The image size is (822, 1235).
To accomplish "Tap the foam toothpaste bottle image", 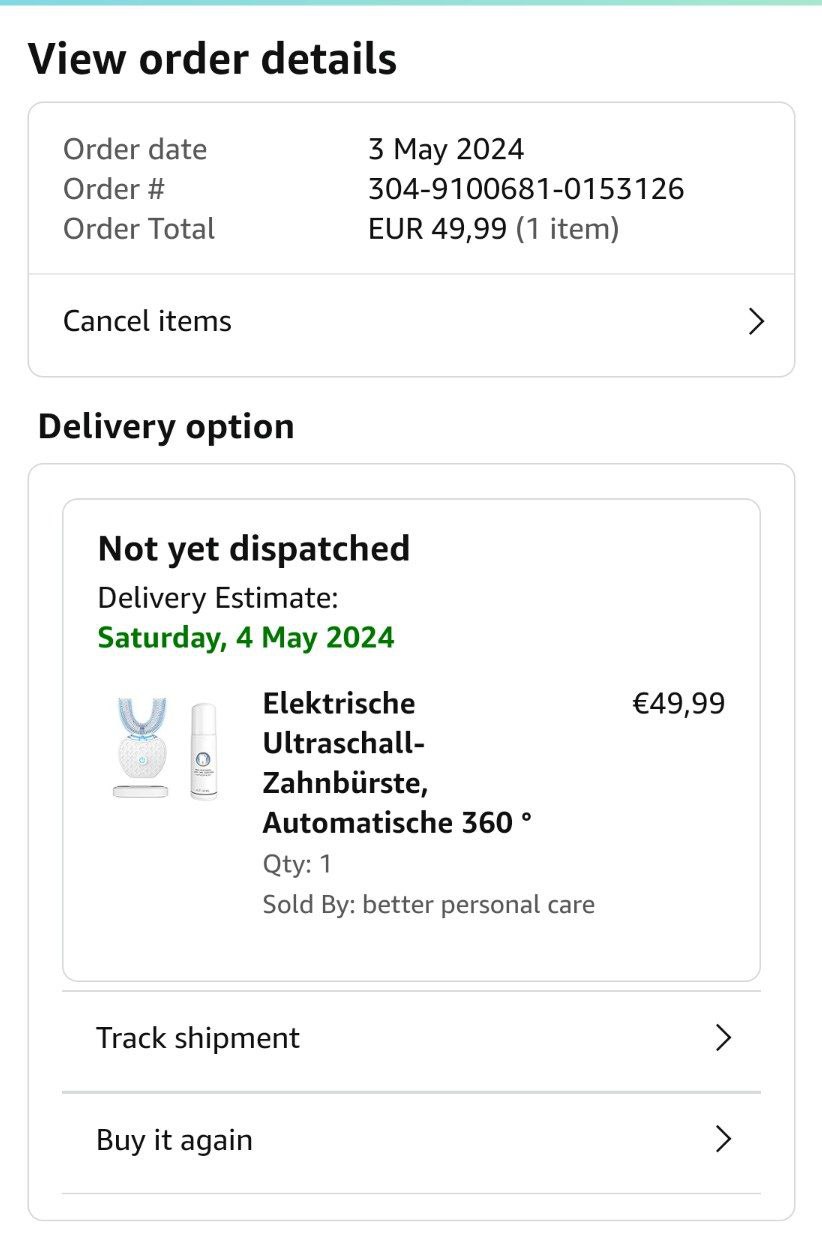I will 203,750.
